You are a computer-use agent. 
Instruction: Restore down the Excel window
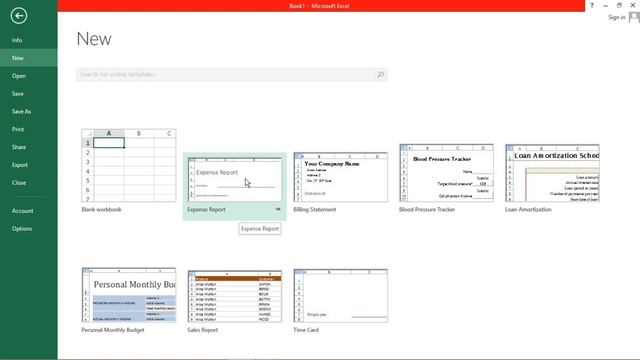619,5
